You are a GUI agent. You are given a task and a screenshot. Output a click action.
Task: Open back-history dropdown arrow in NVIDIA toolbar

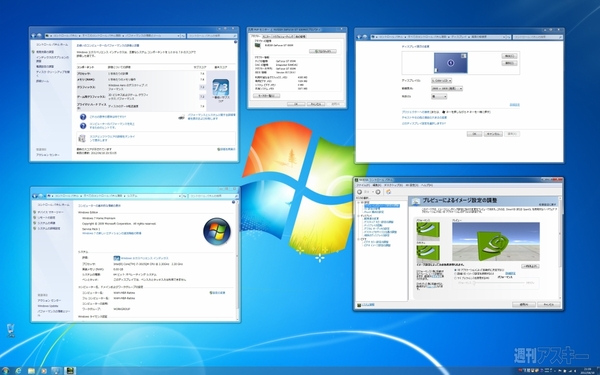pos(372,192)
